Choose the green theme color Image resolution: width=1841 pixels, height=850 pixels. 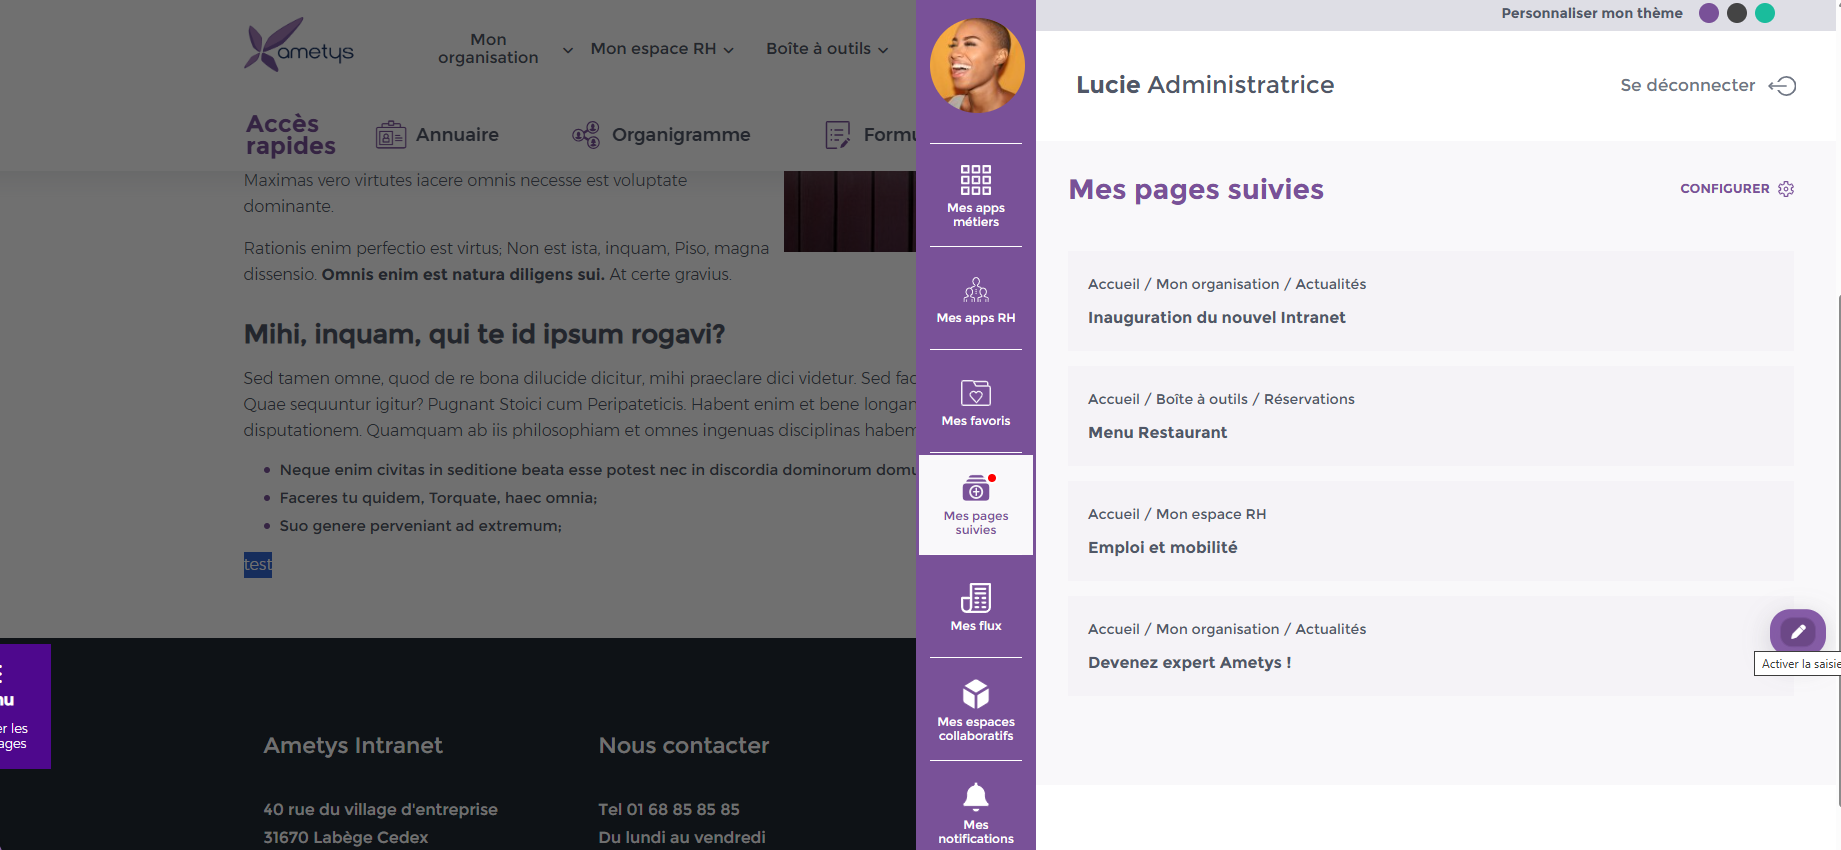pos(1765,13)
